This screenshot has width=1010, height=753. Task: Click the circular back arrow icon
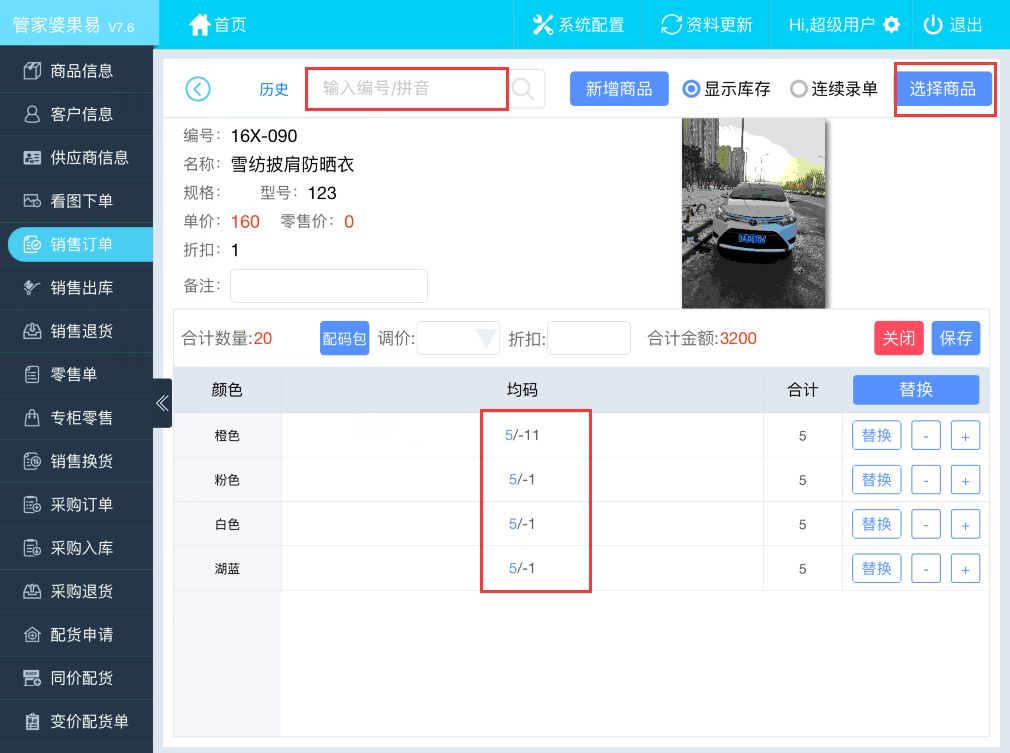[198, 89]
